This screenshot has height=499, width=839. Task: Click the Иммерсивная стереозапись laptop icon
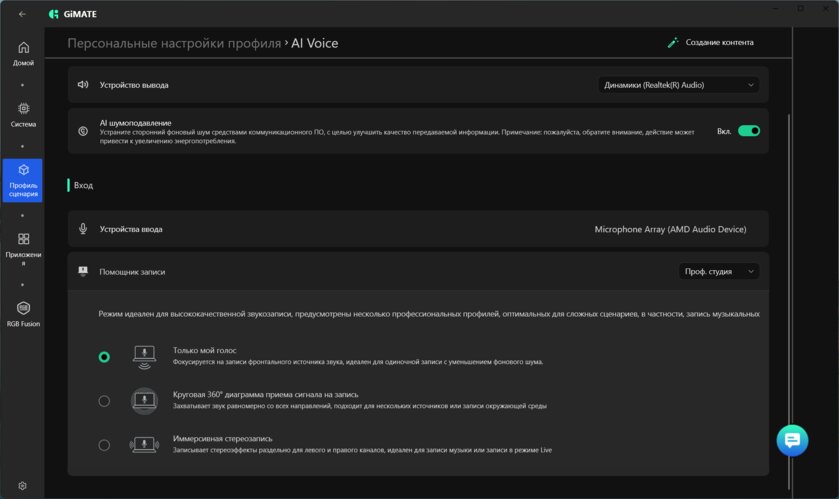point(144,445)
